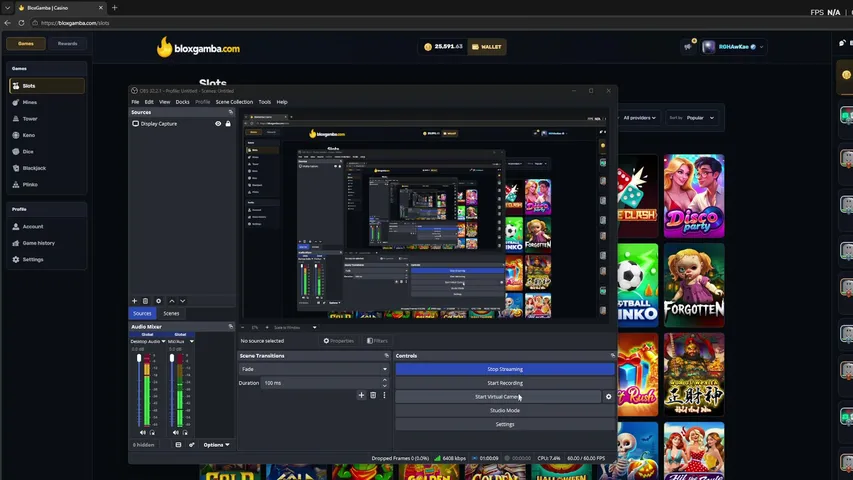
Task: Add a new scene transition
Action: (x=361, y=395)
